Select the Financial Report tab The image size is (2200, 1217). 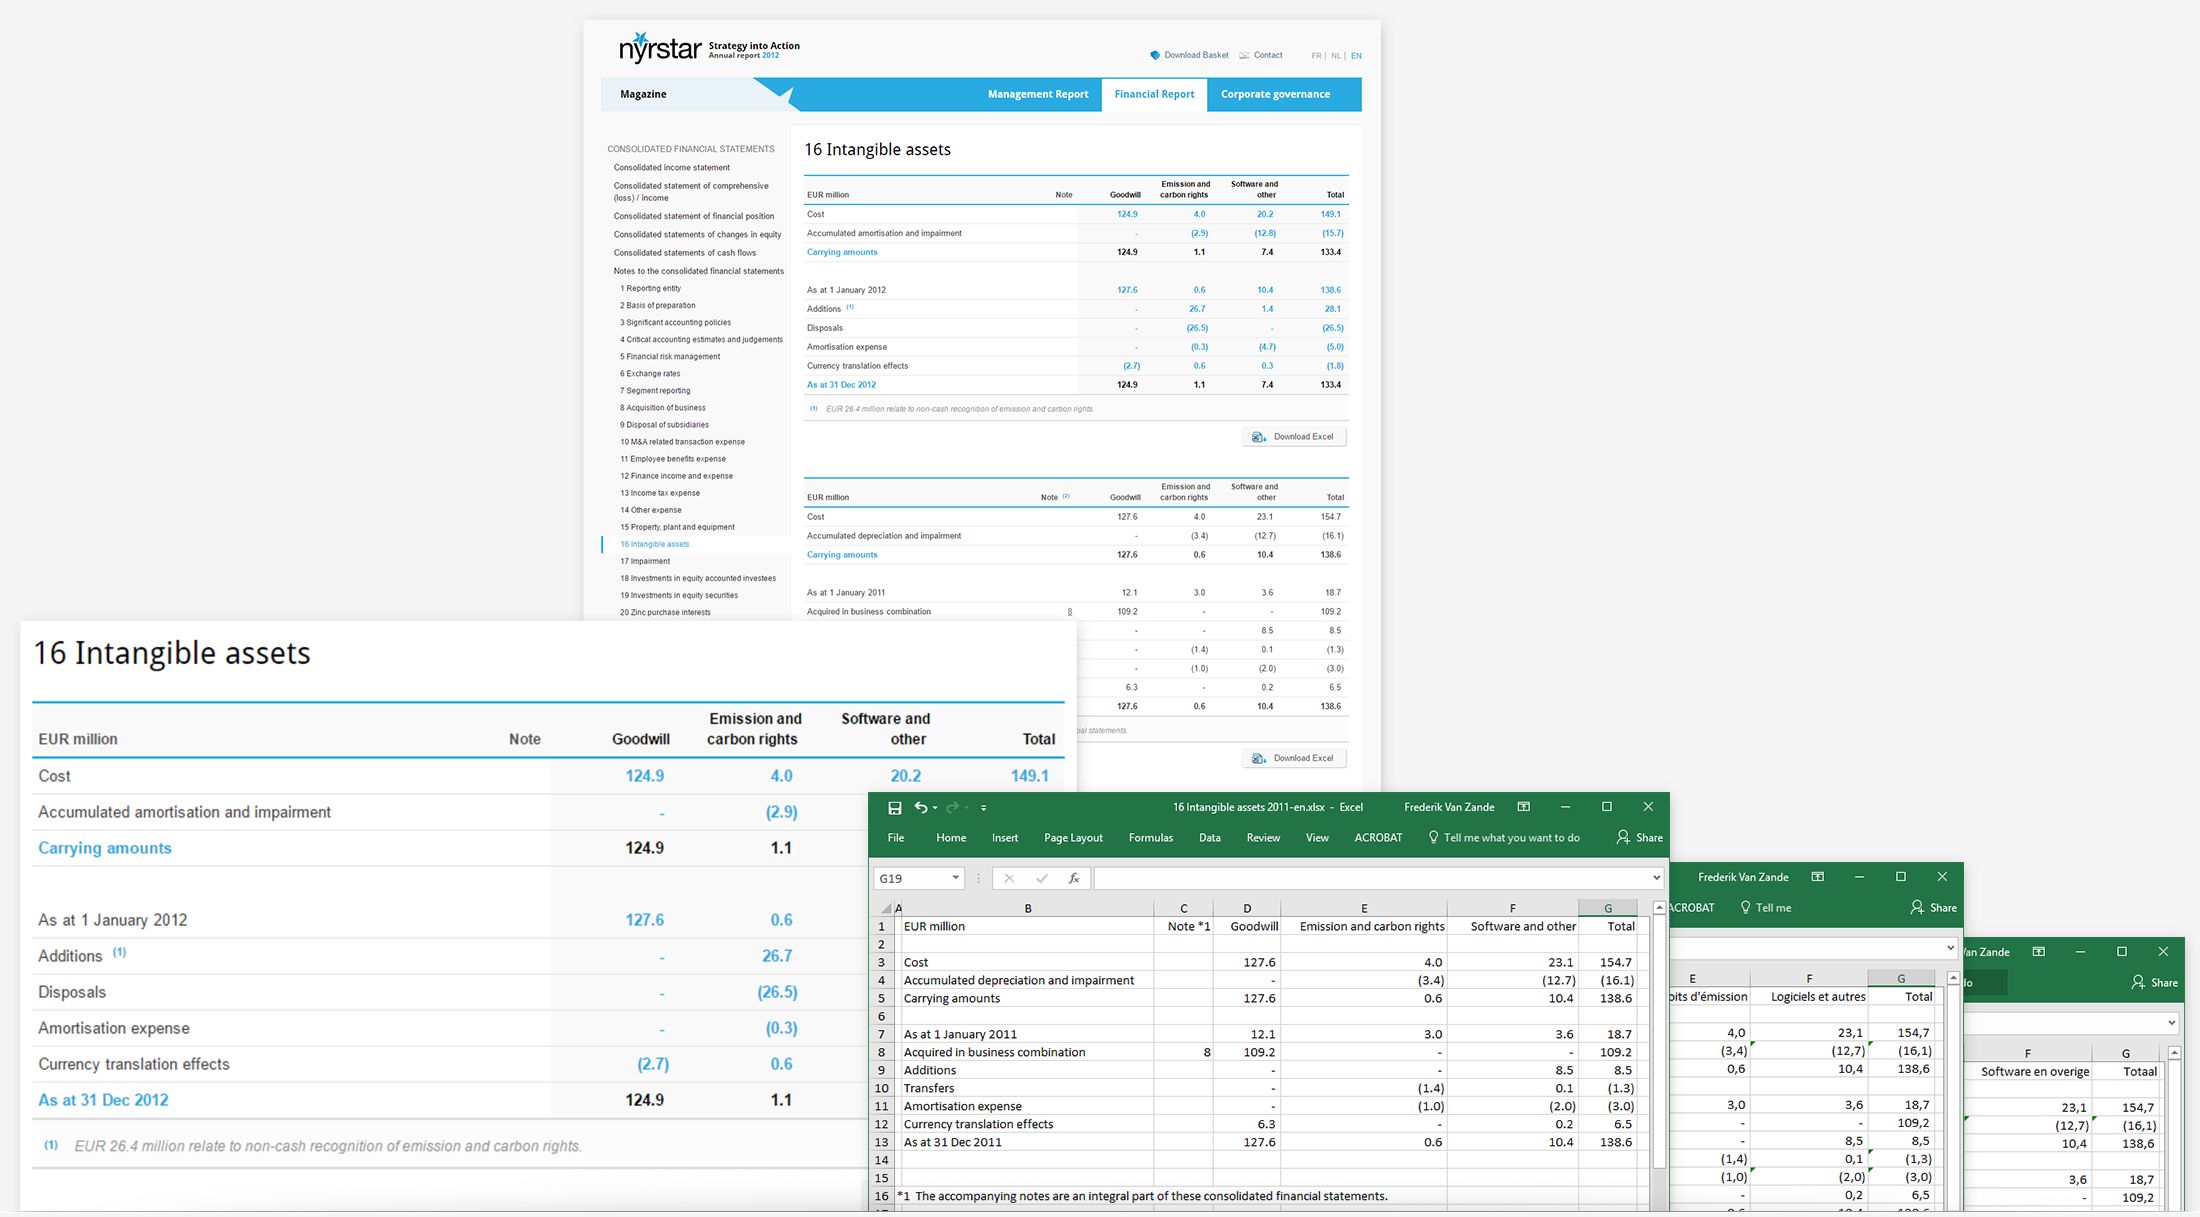(x=1154, y=94)
